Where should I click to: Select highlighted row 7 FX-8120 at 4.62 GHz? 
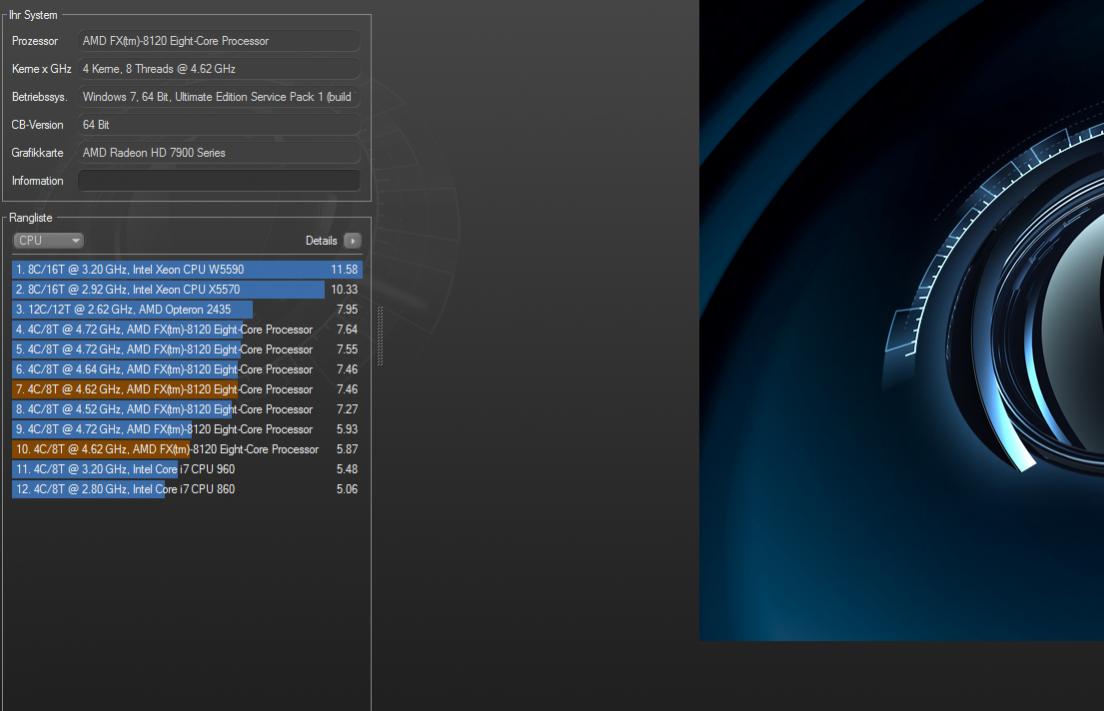point(187,389)
